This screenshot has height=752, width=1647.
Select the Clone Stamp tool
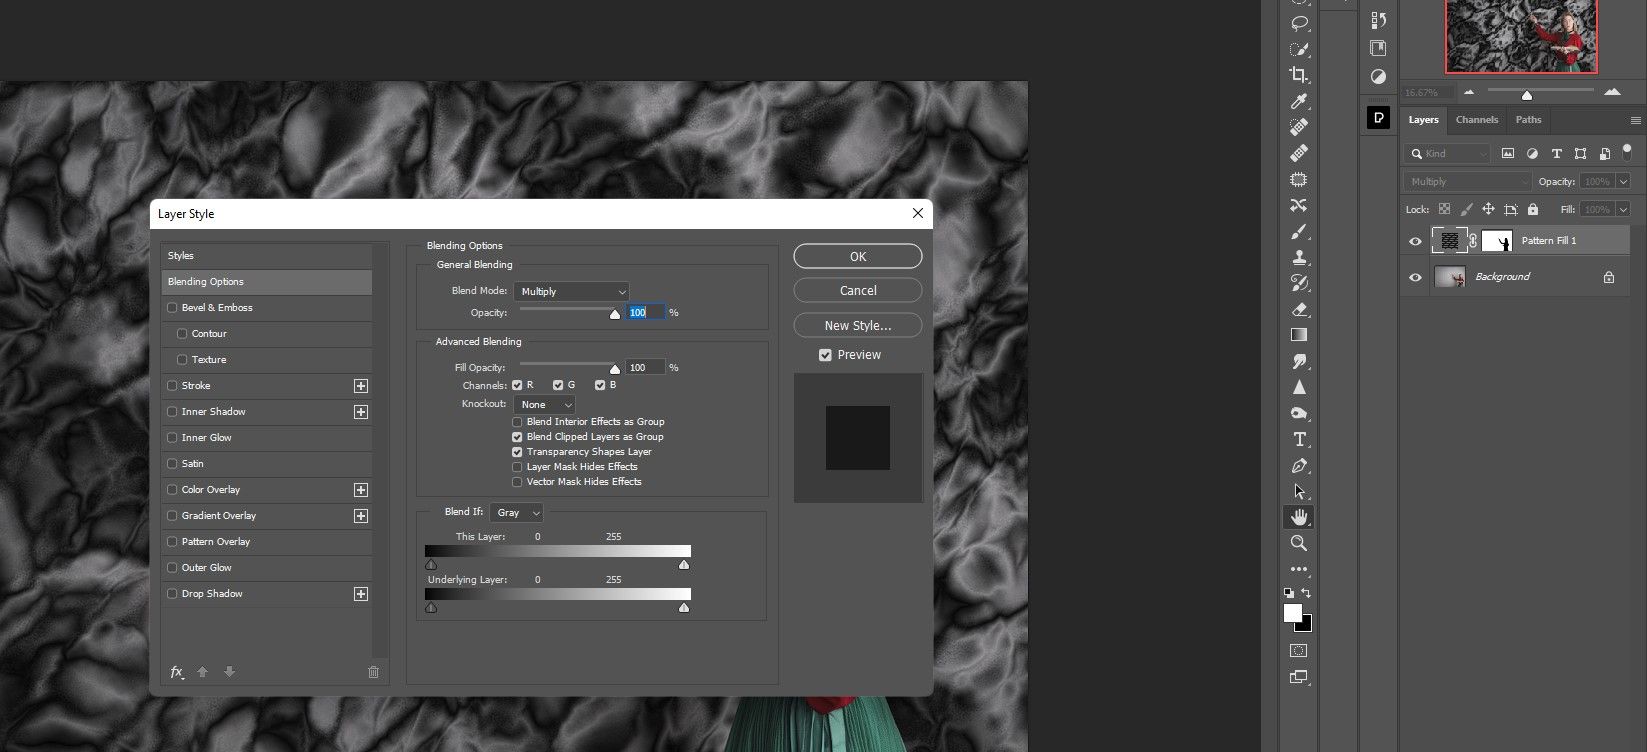[1299, 257]
